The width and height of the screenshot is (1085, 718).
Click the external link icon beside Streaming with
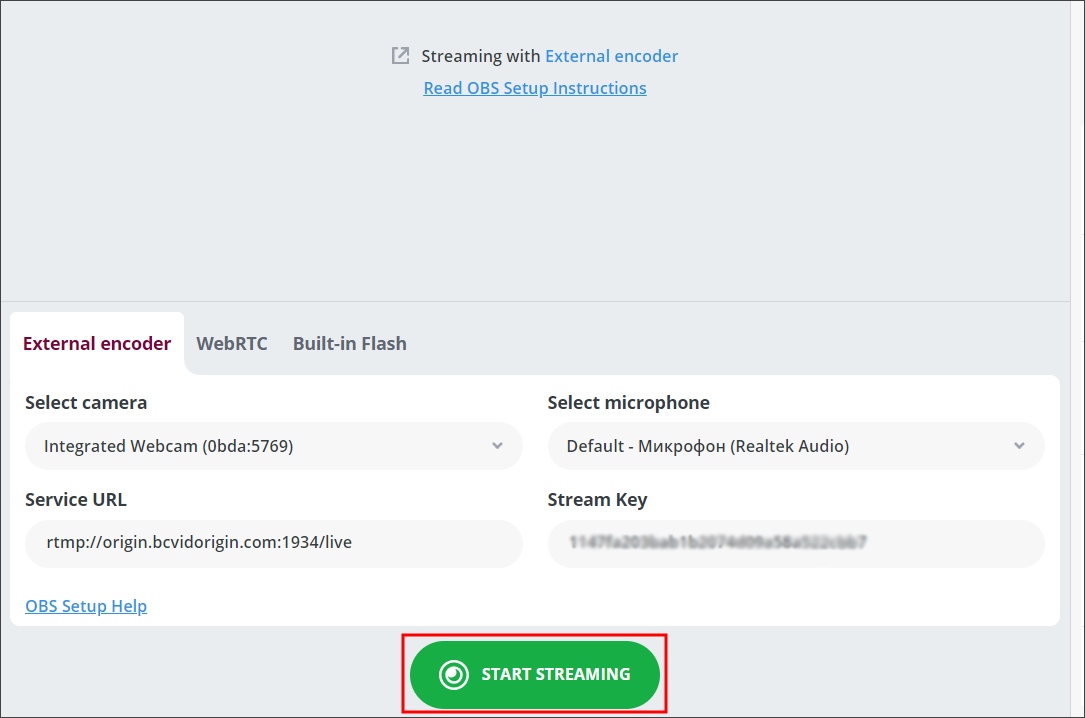[x=400, y=55]
